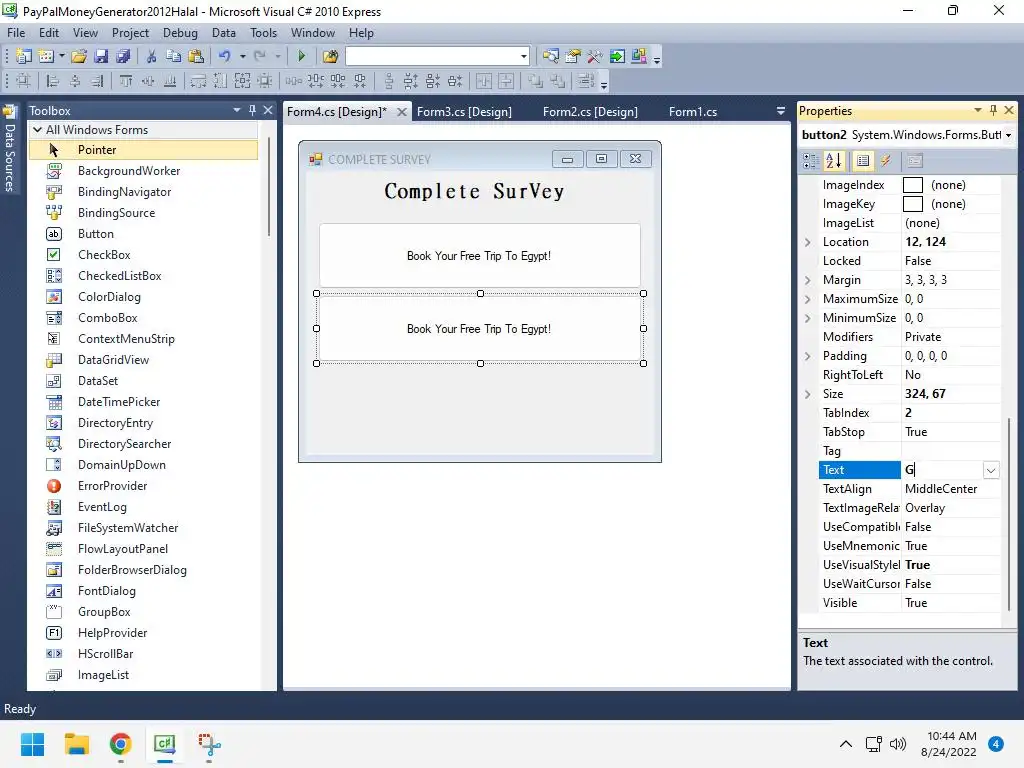Click the Align to Grid layout icon
The width and height of the screenshot is (1024, 768).
click(24, 81)
